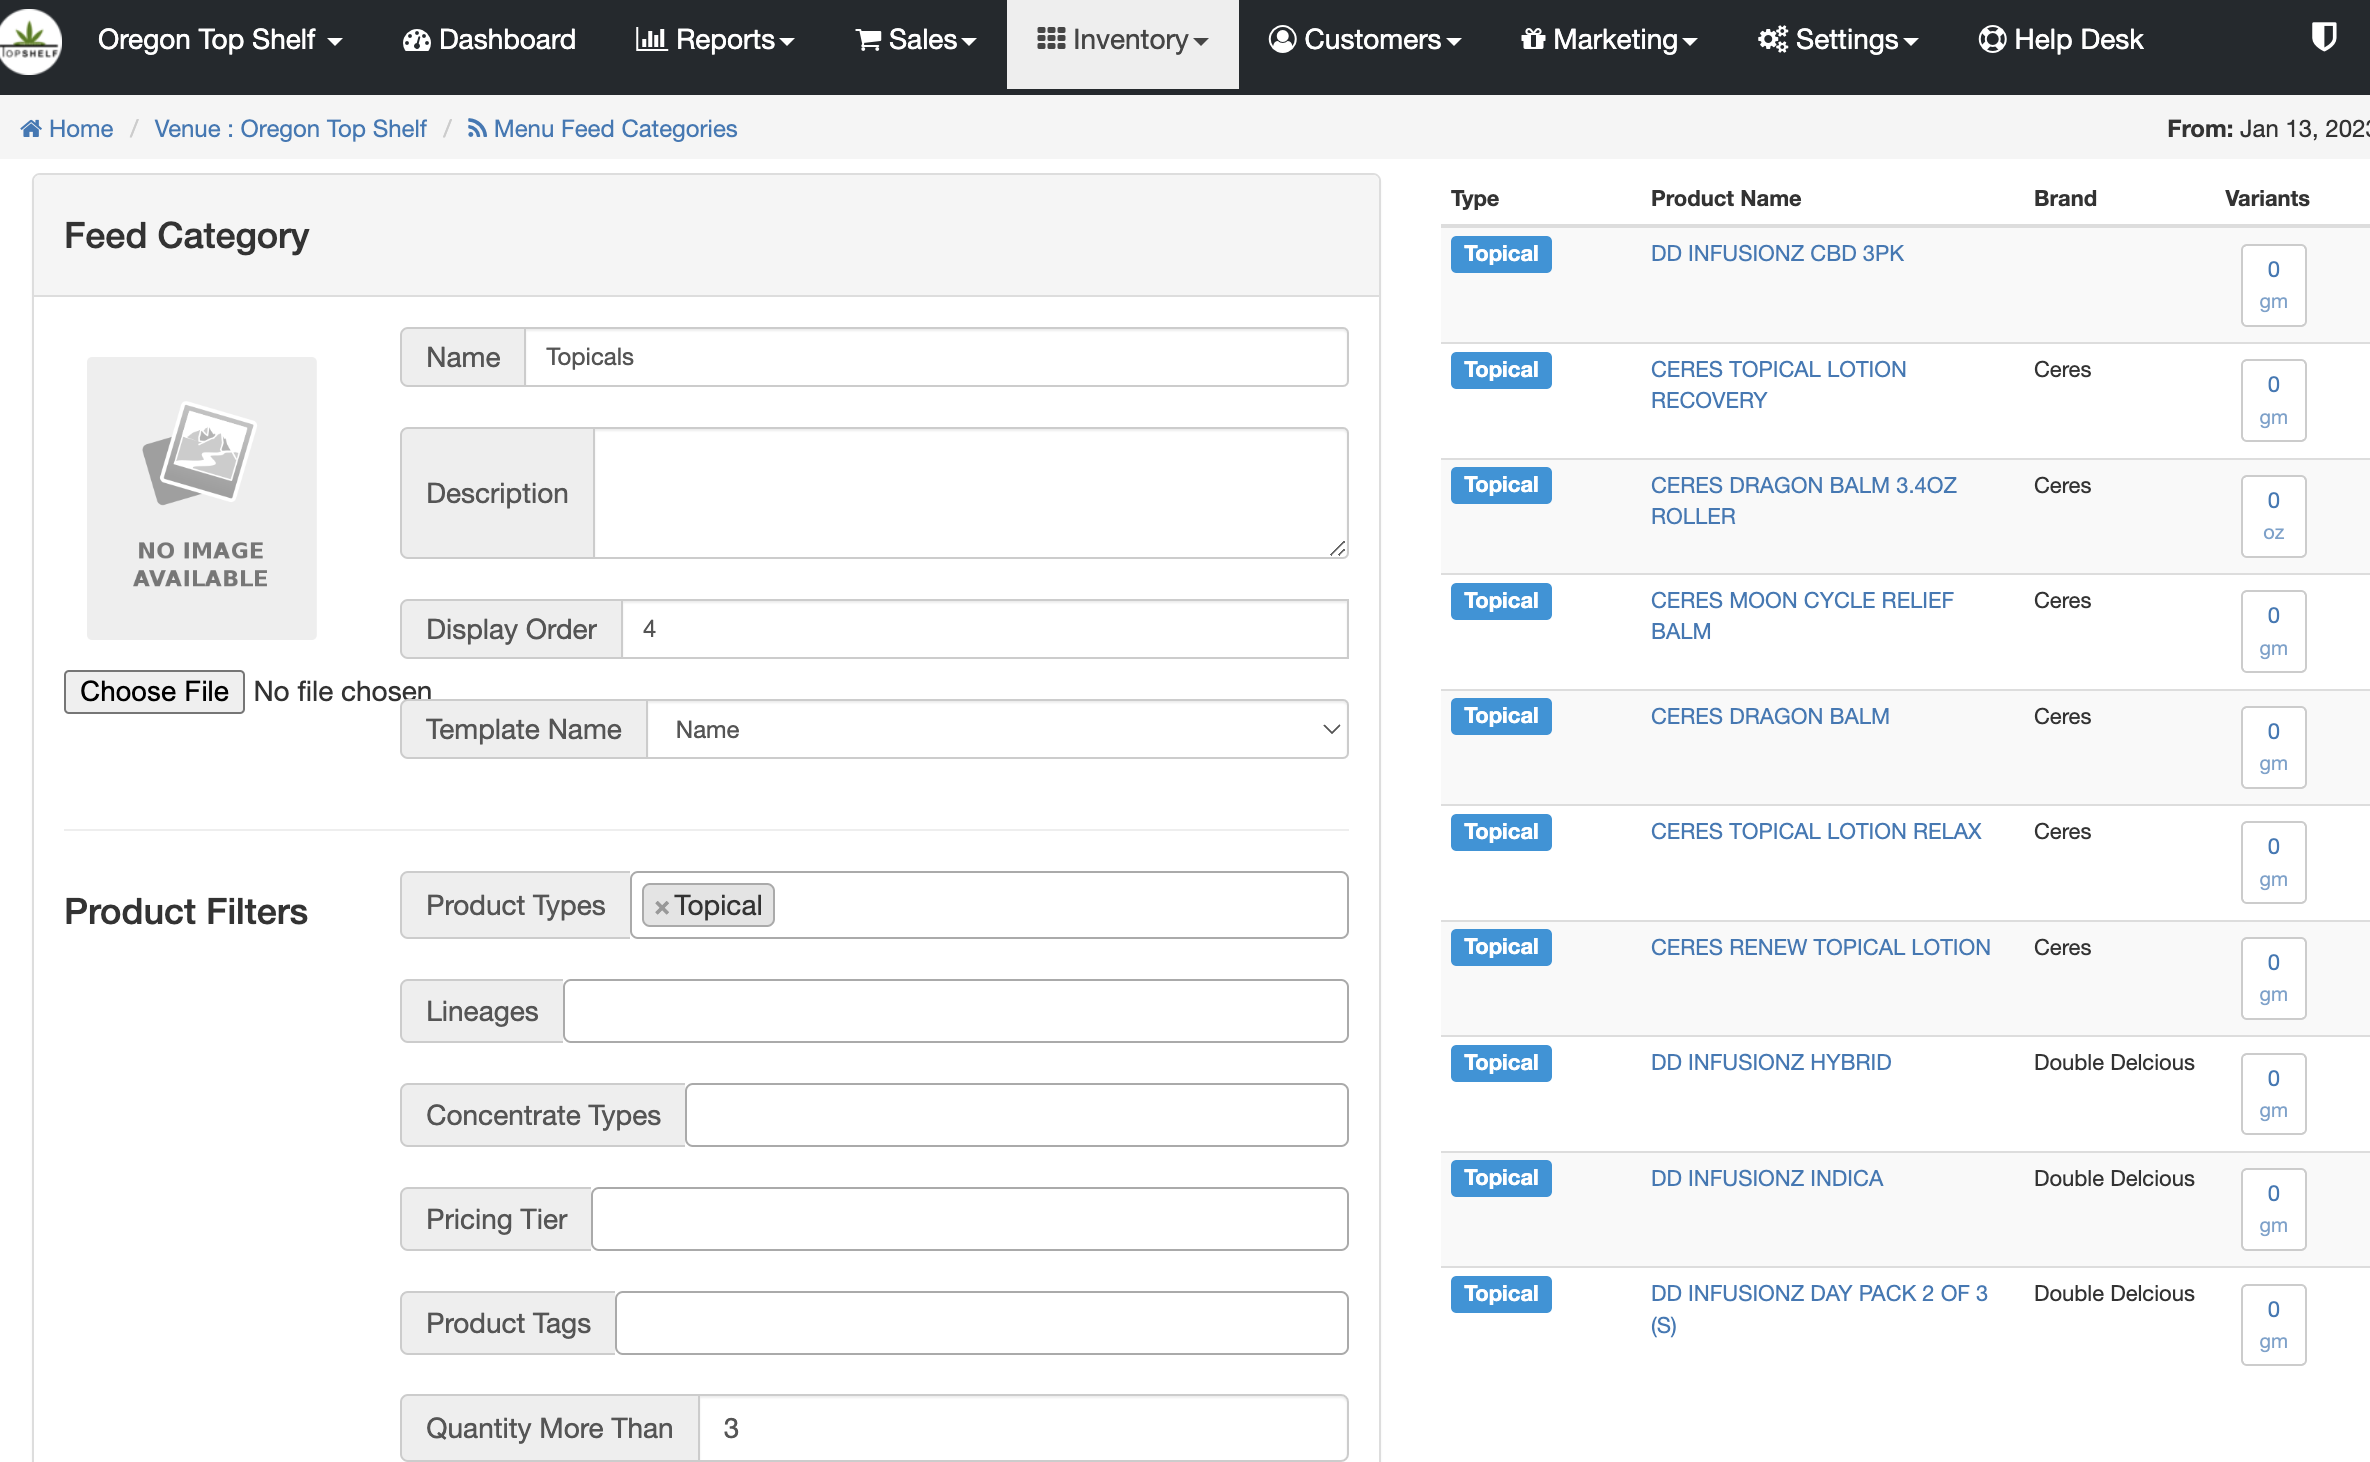
Task: Open the Marketing menu
Action: click(1608, 40)
